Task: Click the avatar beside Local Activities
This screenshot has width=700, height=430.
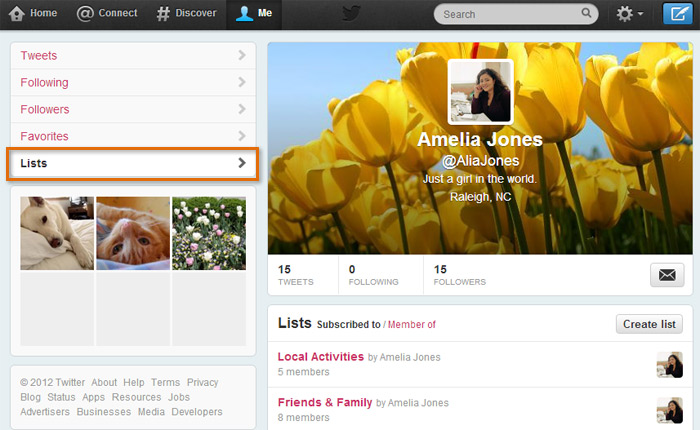Action: click(x=670, y=365)
